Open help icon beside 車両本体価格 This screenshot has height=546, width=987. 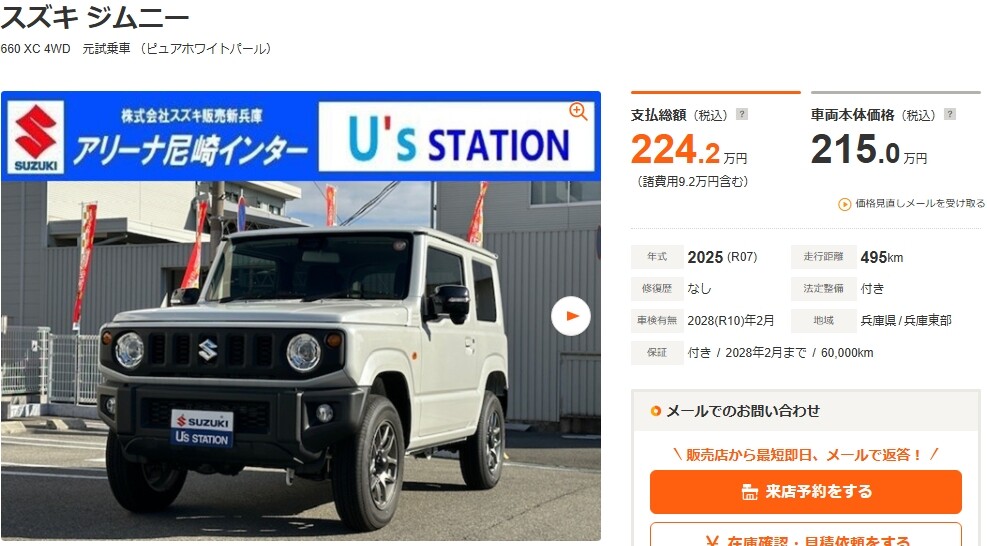click(950, 114)
